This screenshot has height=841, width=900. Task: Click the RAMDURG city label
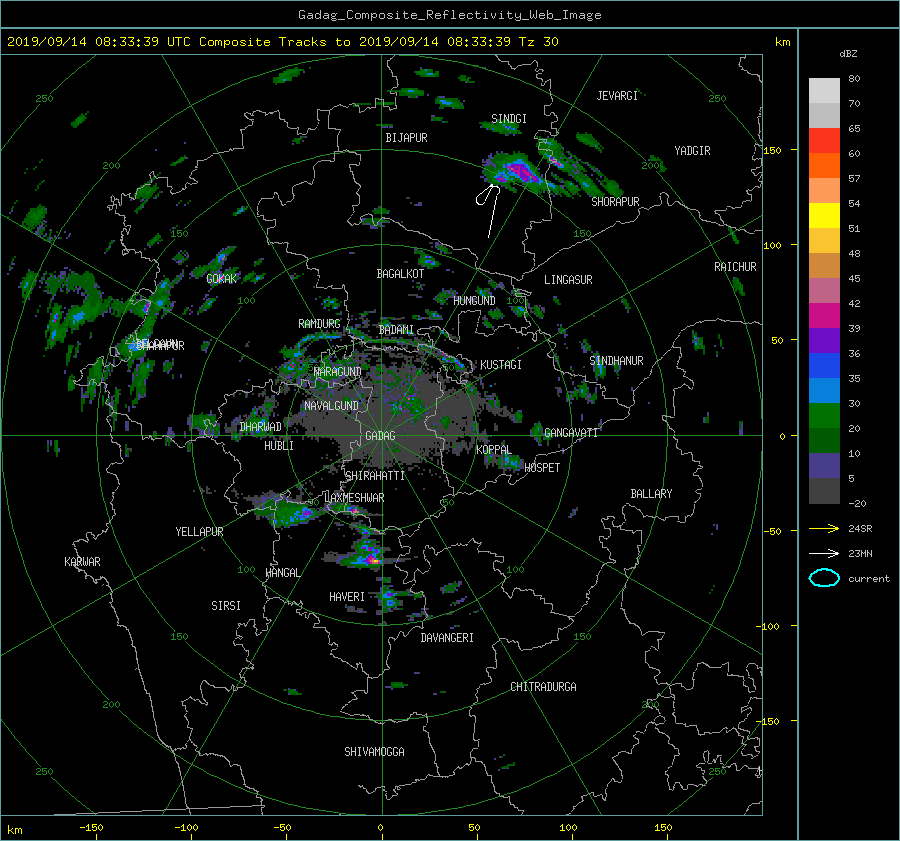pos(319,324)
